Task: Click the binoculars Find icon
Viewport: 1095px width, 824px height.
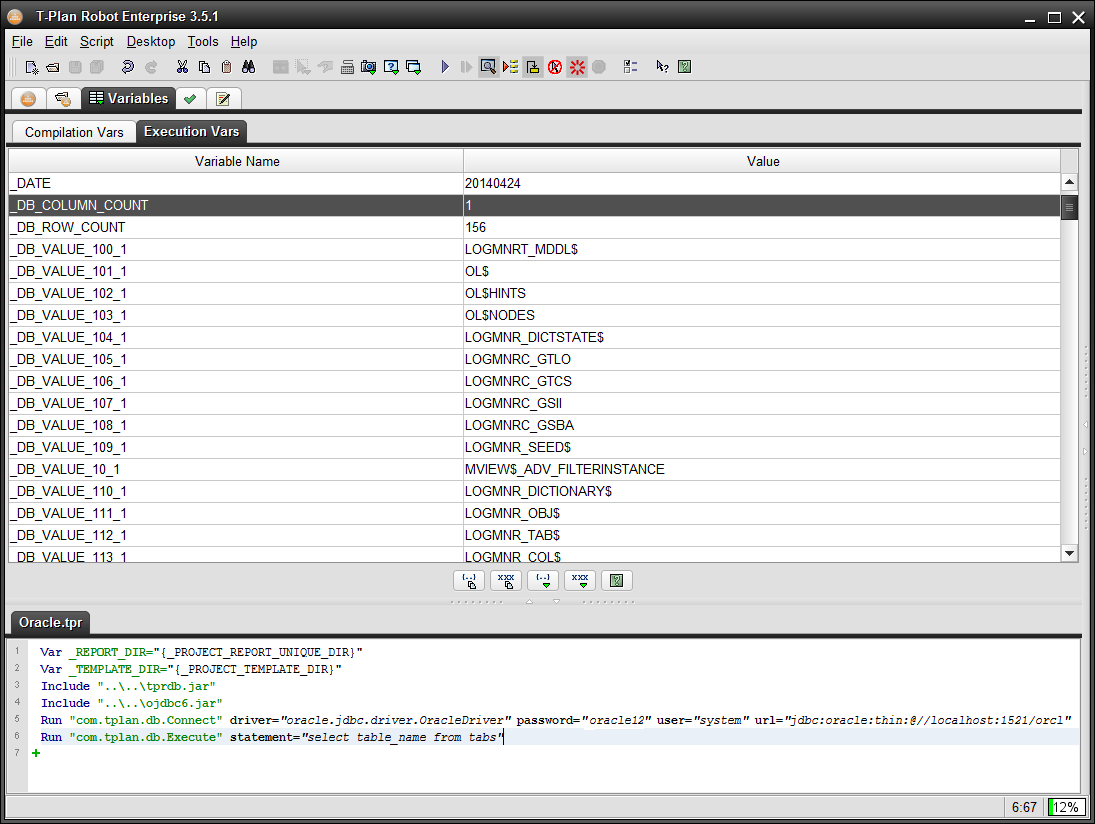Action: [x=249, y=67]
